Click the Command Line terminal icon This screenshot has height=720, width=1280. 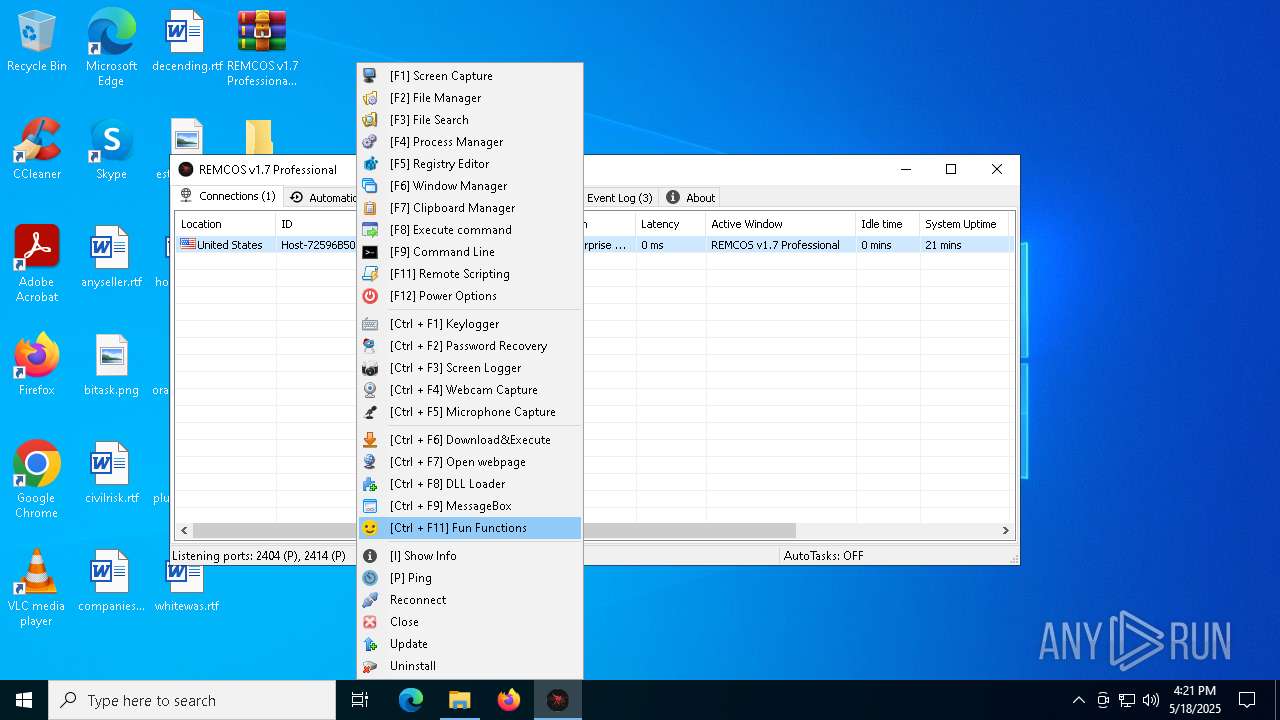[x=370, y=252]
